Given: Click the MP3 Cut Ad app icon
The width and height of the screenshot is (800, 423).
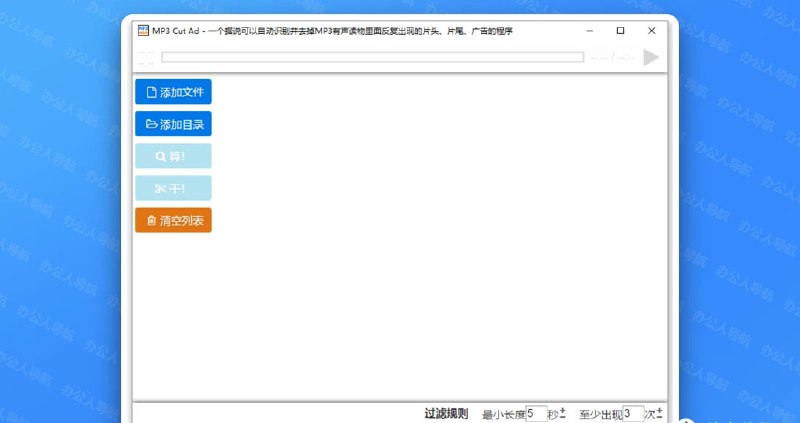Looking at the screenshot, I should (144, 31).
